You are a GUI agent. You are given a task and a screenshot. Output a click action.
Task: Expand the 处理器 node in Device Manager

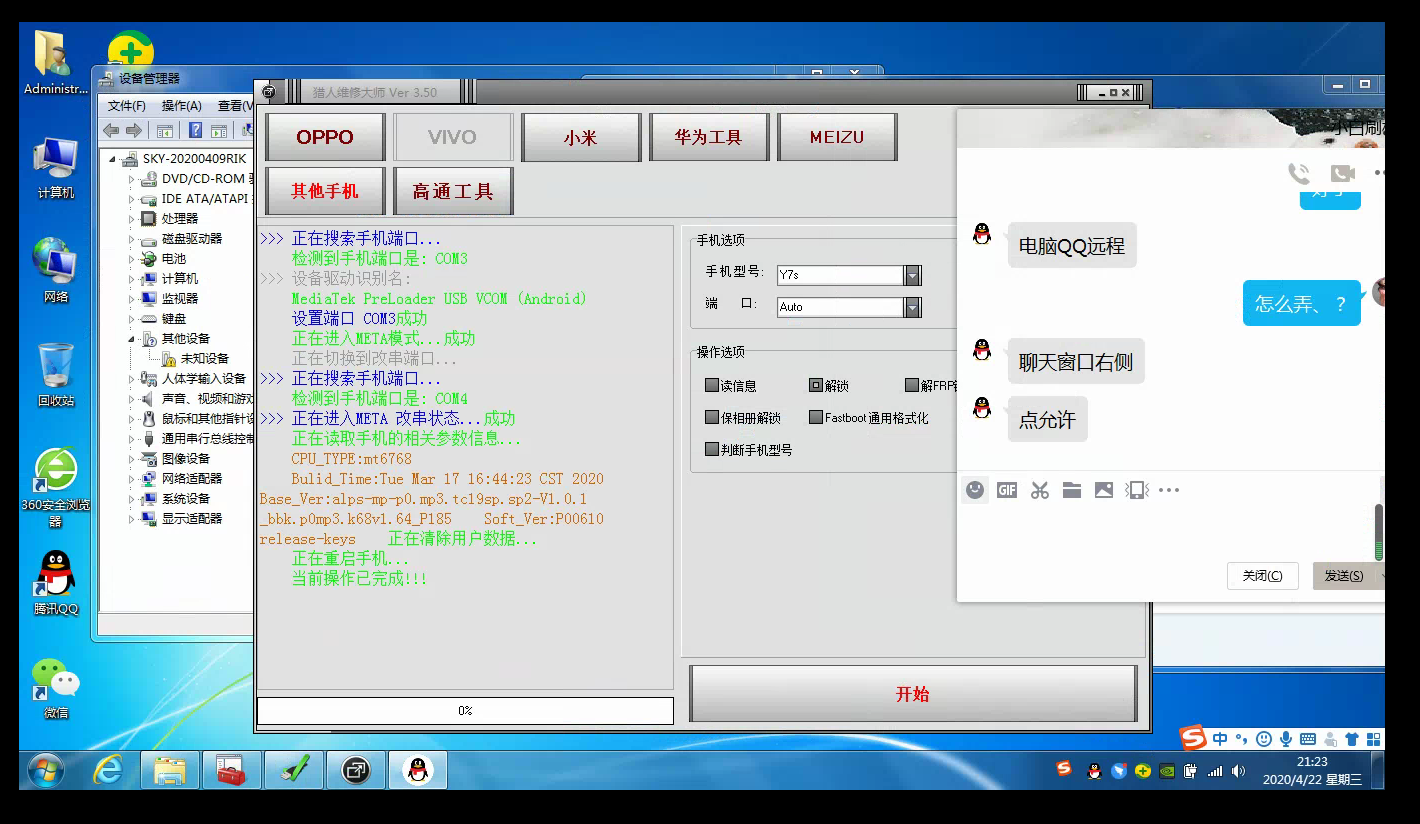[131, 219]
